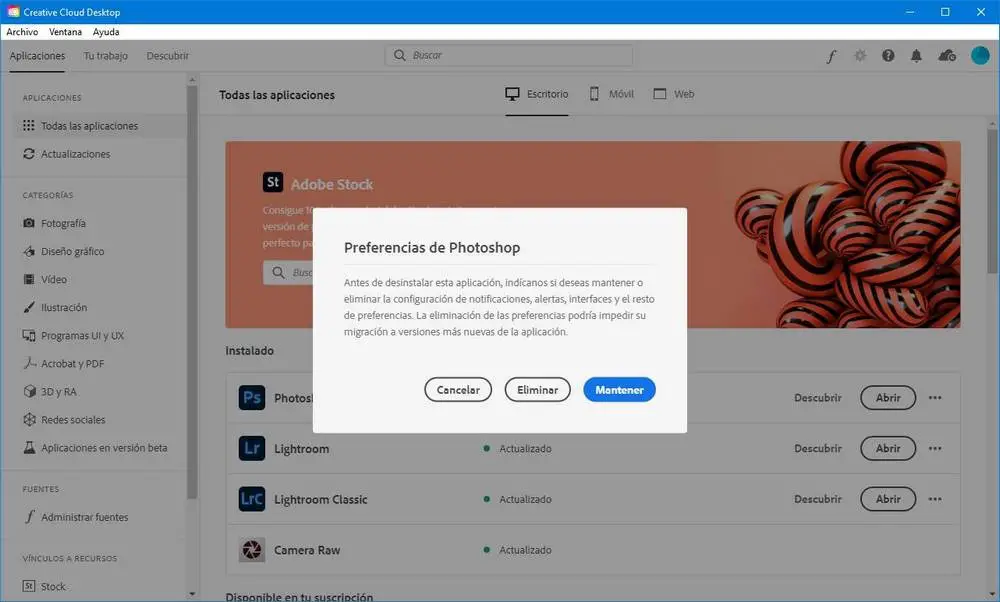The image size is (1000, 602).
Task: Open the Ventana menu
Action: click(65, 32)
